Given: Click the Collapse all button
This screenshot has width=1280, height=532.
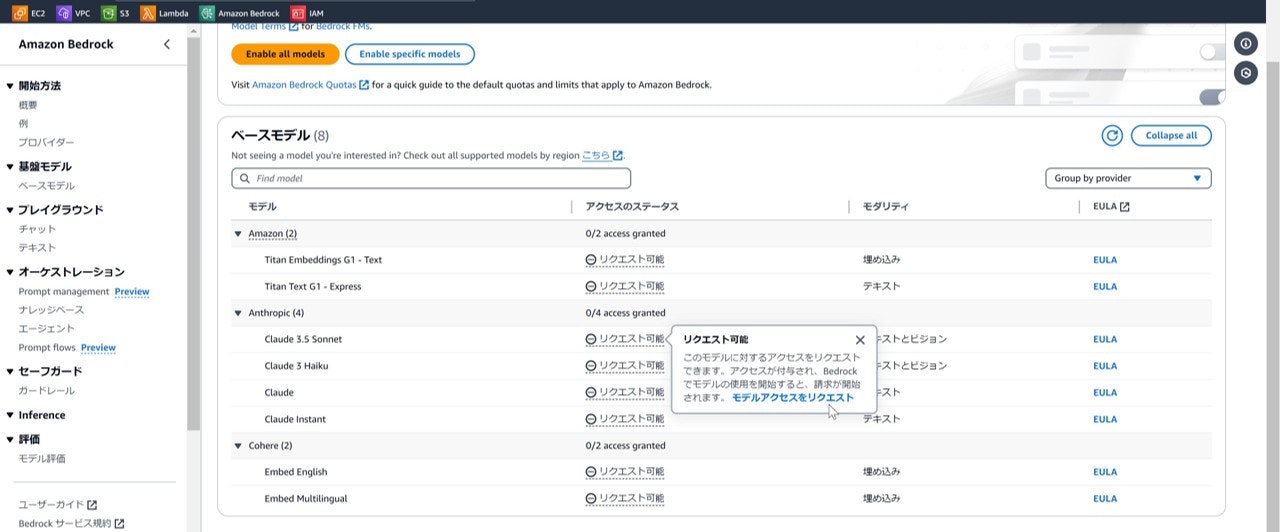Looking at the screenshot, I should (1171, 135).
